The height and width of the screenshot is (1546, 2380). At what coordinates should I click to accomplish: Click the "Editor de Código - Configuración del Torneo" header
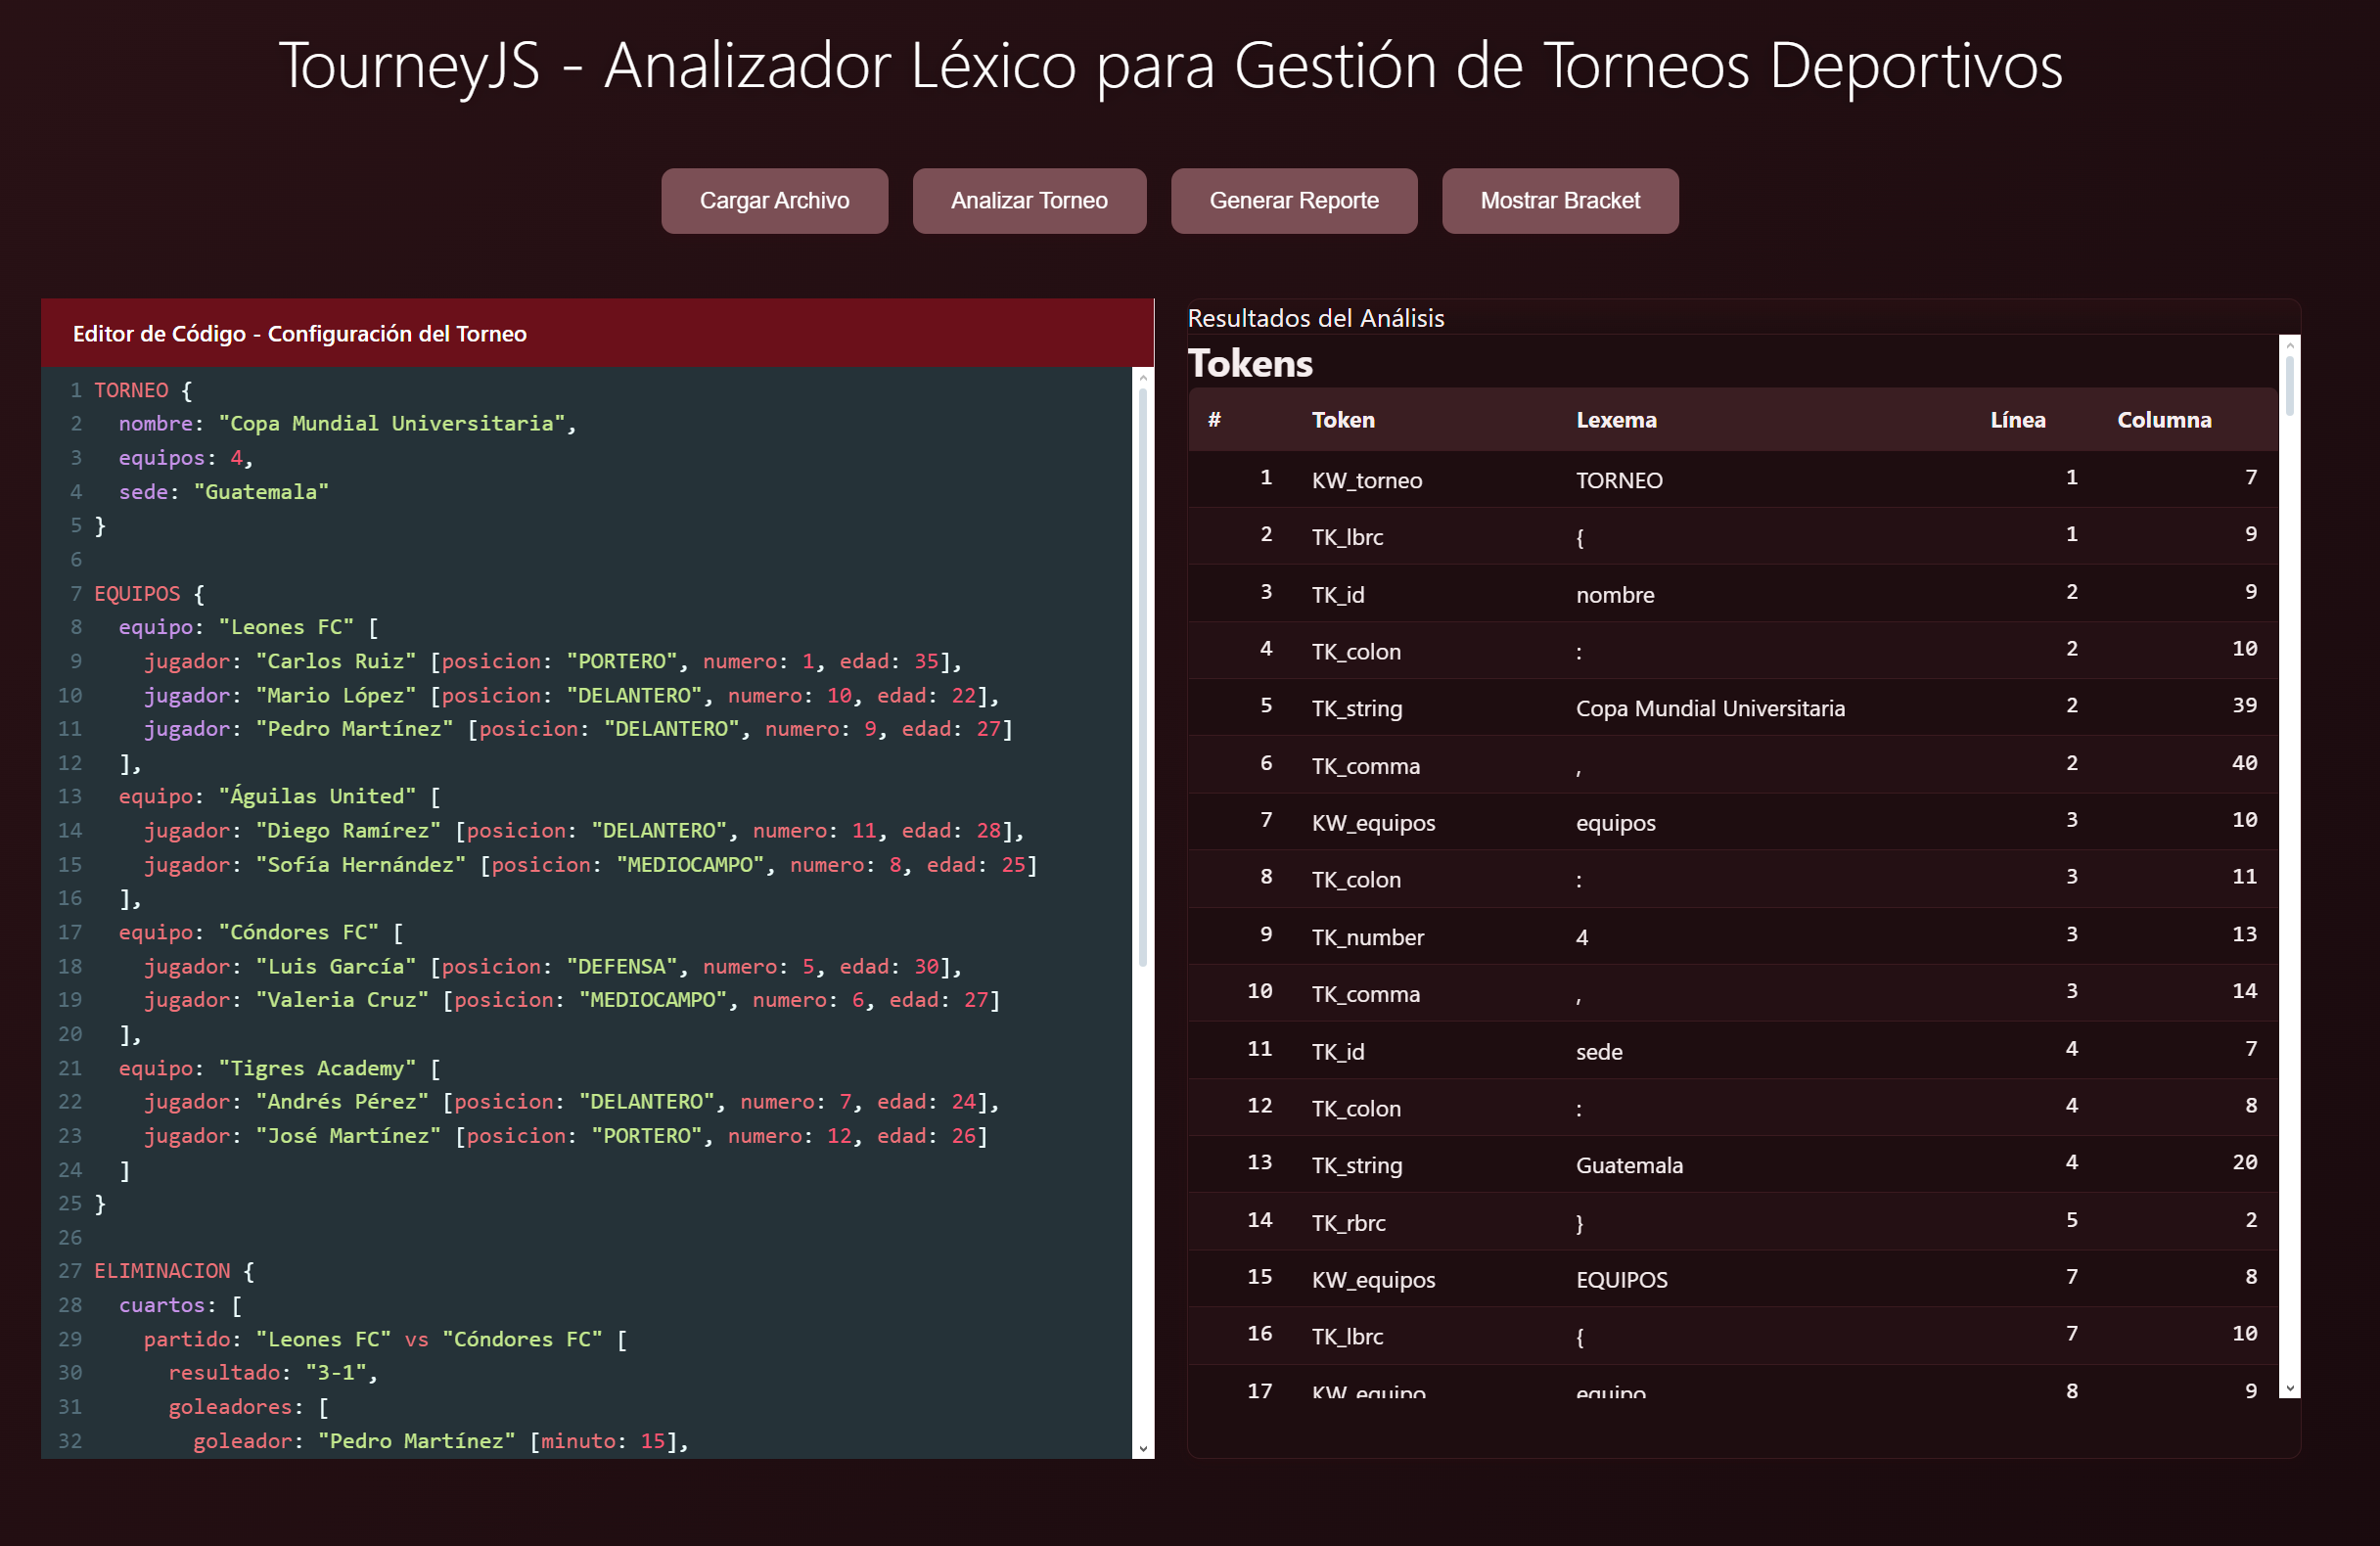coord(300,333)
